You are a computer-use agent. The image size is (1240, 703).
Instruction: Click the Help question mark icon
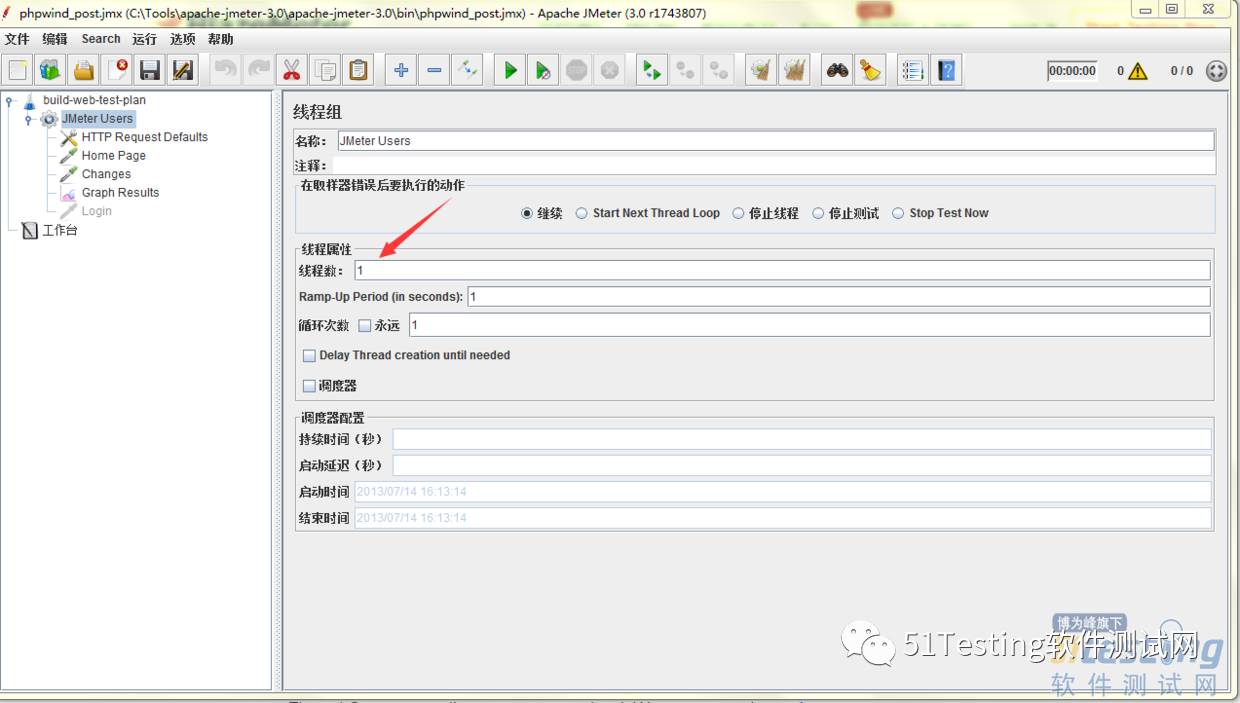click(x=946, y=70)
